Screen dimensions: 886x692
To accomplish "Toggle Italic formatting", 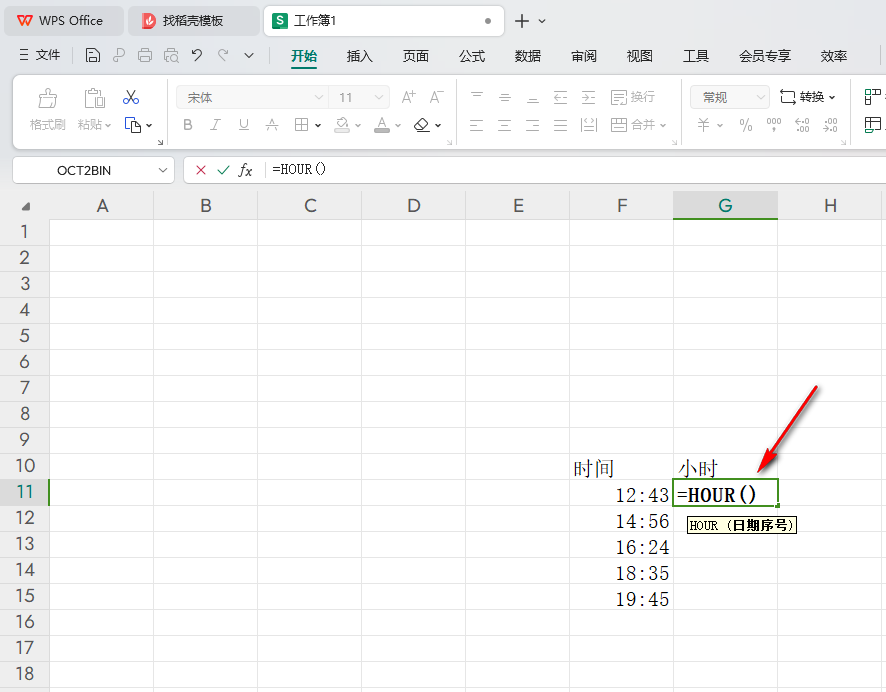I will (215, 125).
